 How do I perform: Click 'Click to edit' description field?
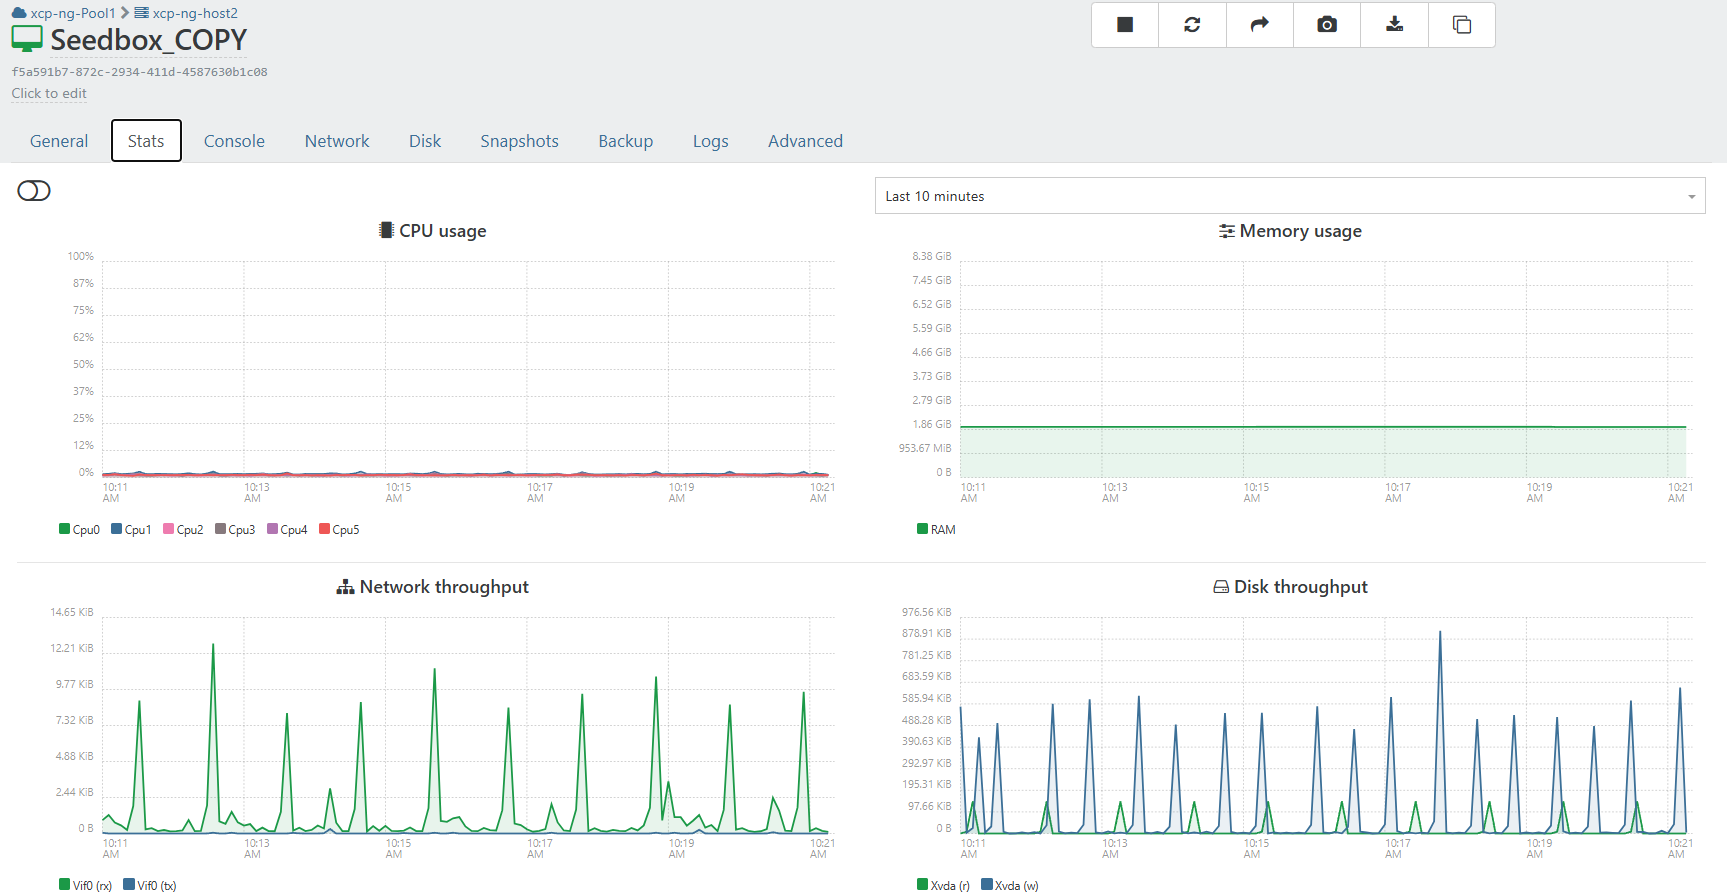(x=49, y=93)
